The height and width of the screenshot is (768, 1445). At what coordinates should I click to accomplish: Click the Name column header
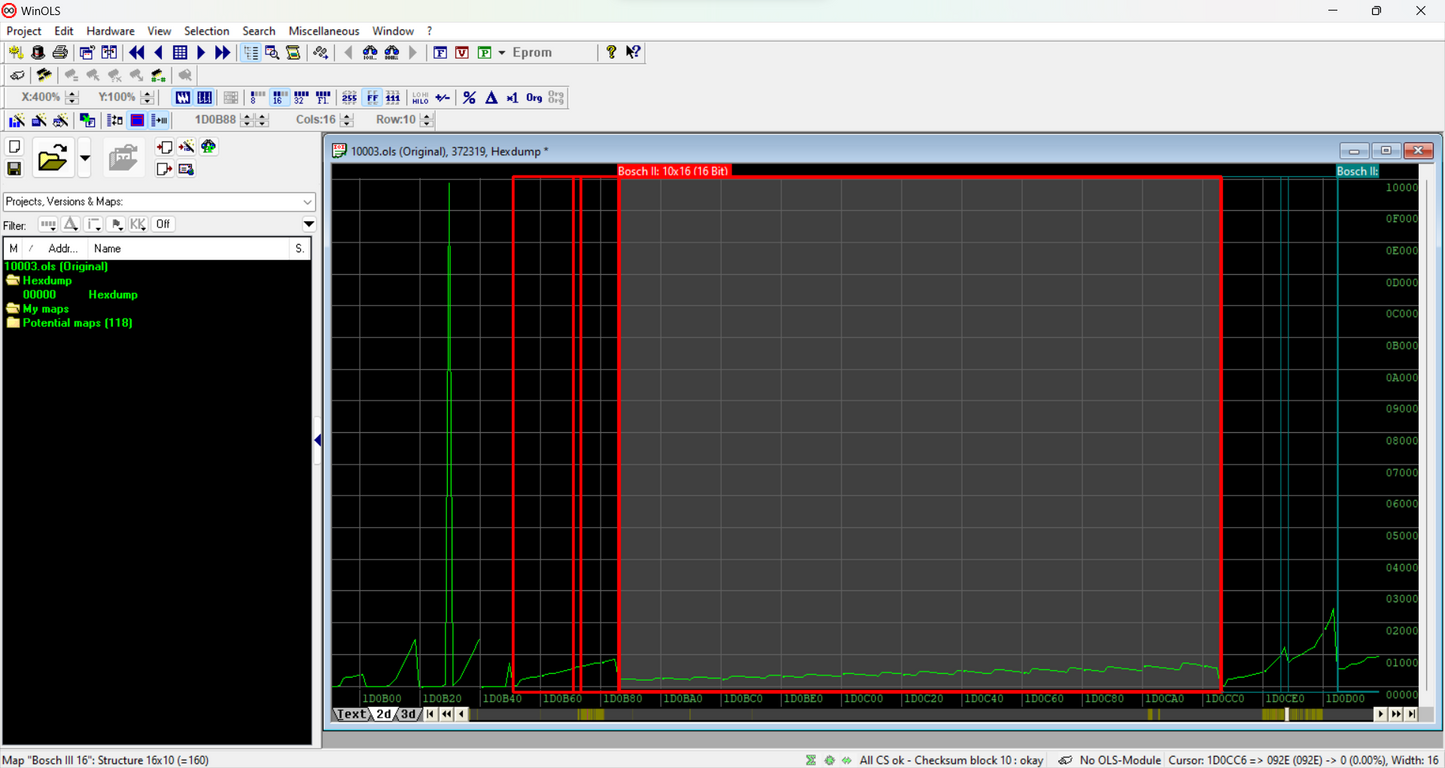point(107,249)
